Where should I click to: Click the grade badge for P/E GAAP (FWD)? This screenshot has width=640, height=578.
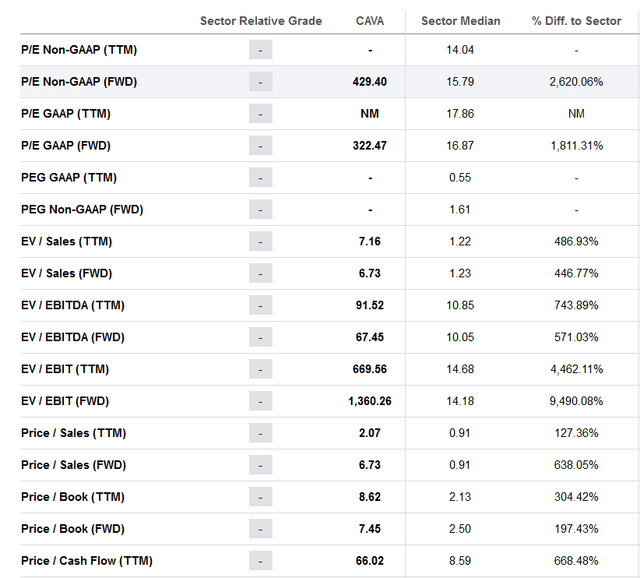click(260, 146)
